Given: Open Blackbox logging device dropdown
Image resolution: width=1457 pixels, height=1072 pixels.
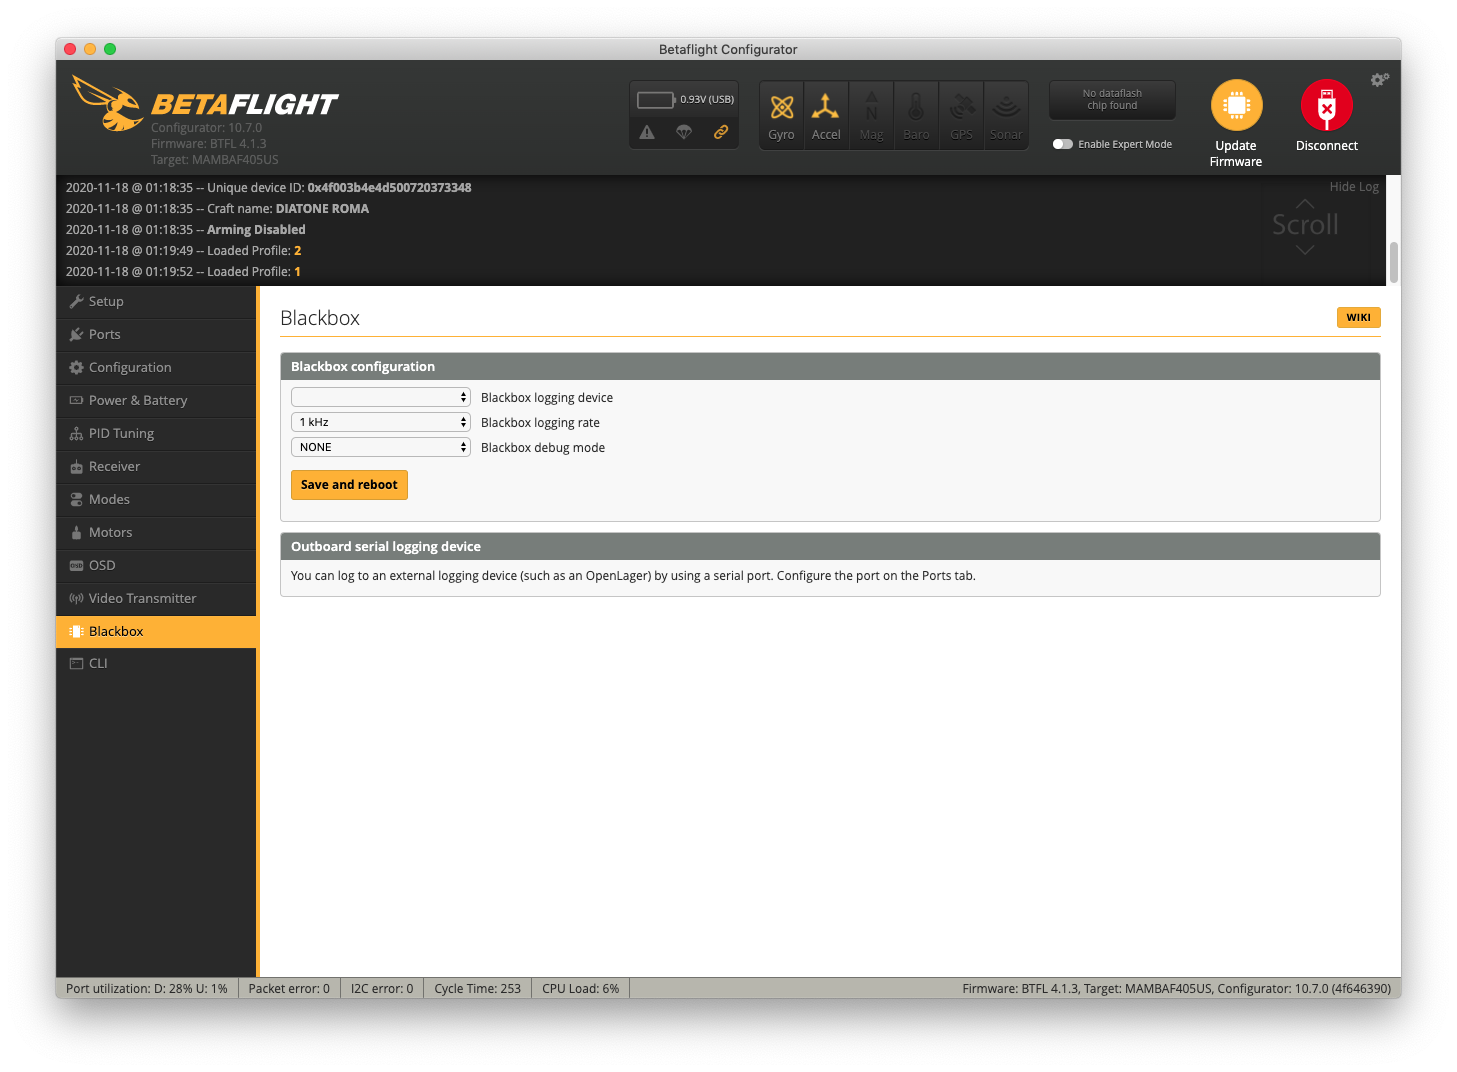Looking at the screenshot, I should (x=380, y=397).
